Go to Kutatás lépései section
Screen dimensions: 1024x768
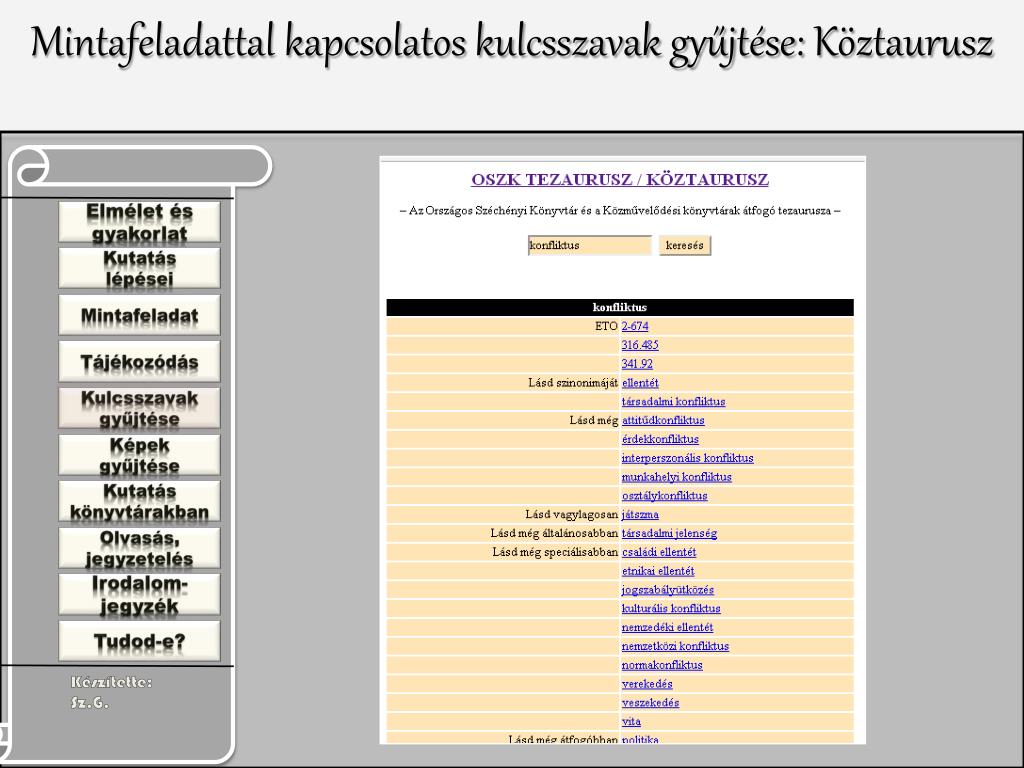pos(139,268)
